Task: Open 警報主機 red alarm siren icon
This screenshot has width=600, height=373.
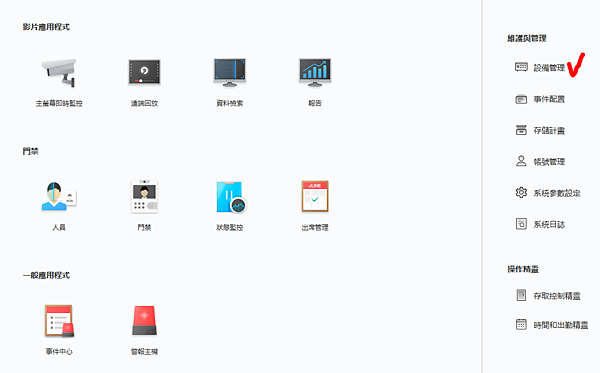Action: [x=144, y=321]
